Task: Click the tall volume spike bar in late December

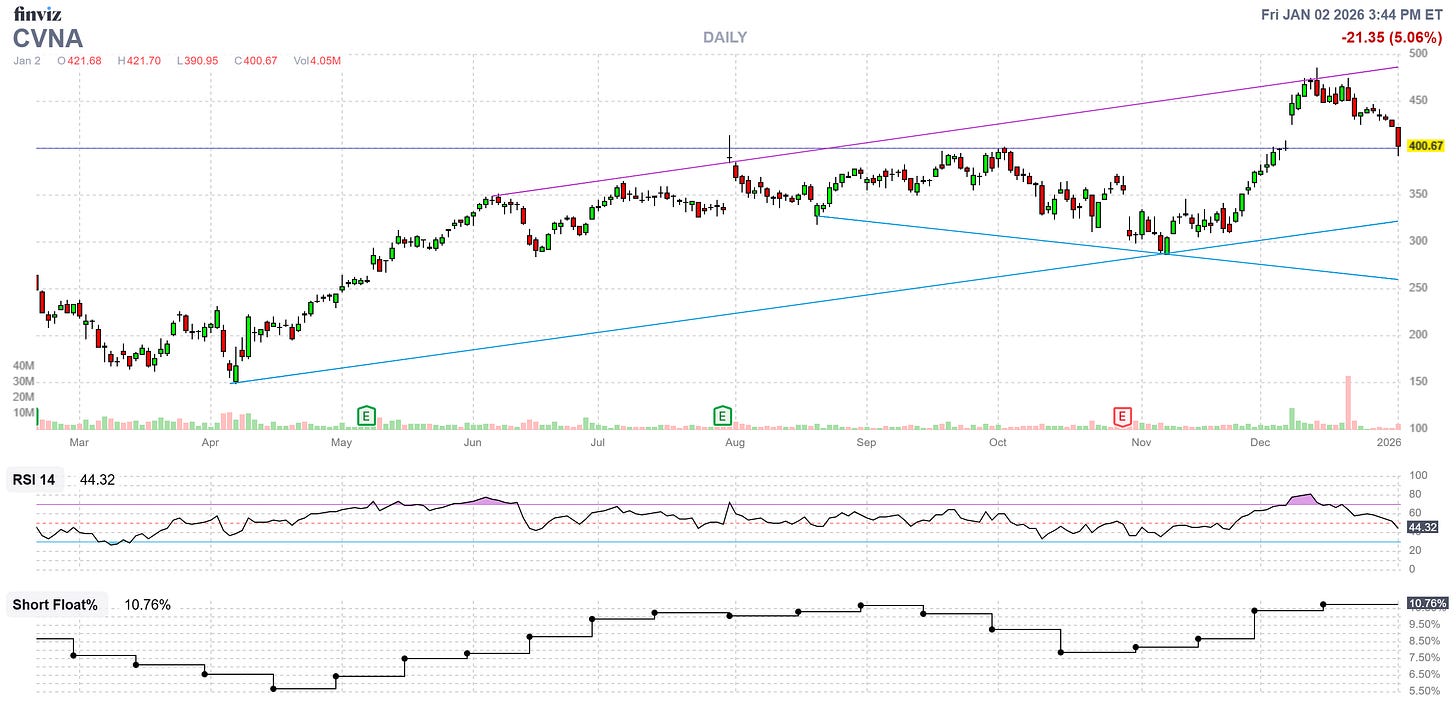Action: [1348, 402]
